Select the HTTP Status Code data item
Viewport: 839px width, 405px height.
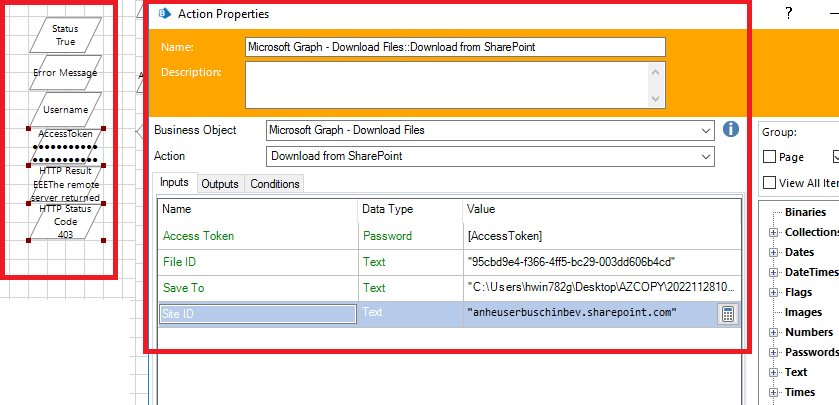(x=65, y=221)
